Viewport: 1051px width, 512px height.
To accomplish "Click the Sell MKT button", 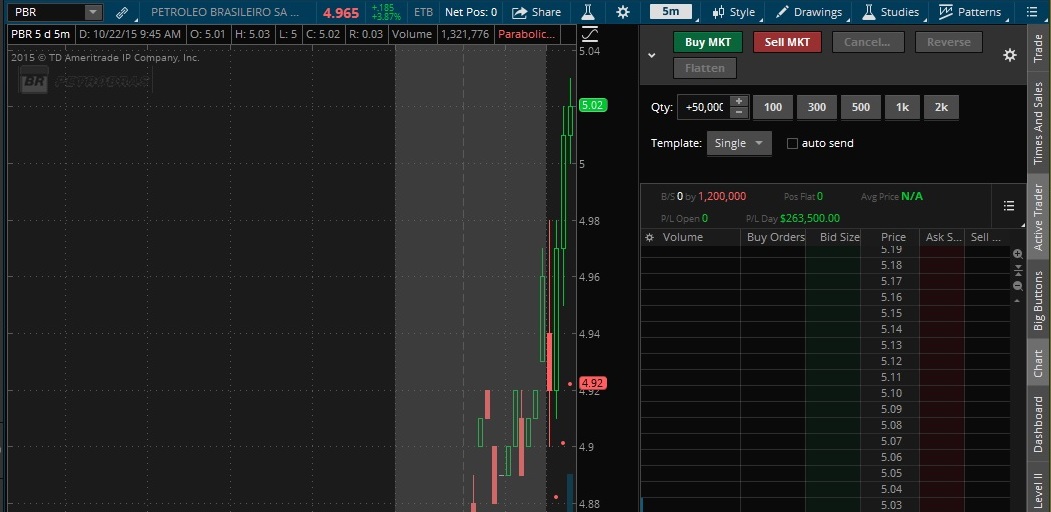I will [788, 42].
